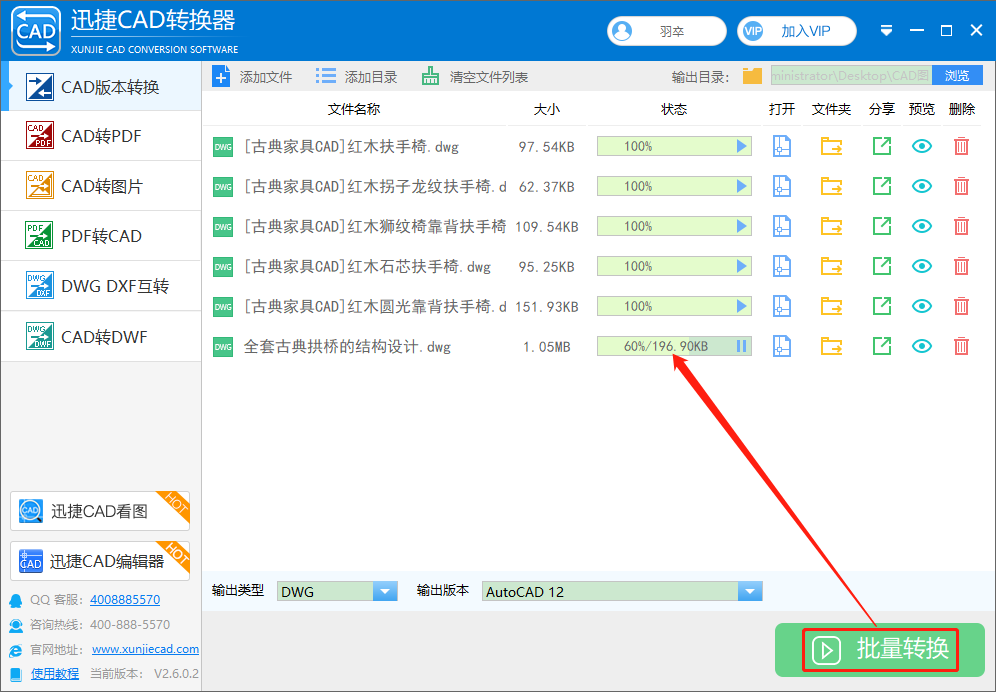
Task: Click the 60%/196.90KB progress bar
Action: pyautogui.click(x=674, y=346)
